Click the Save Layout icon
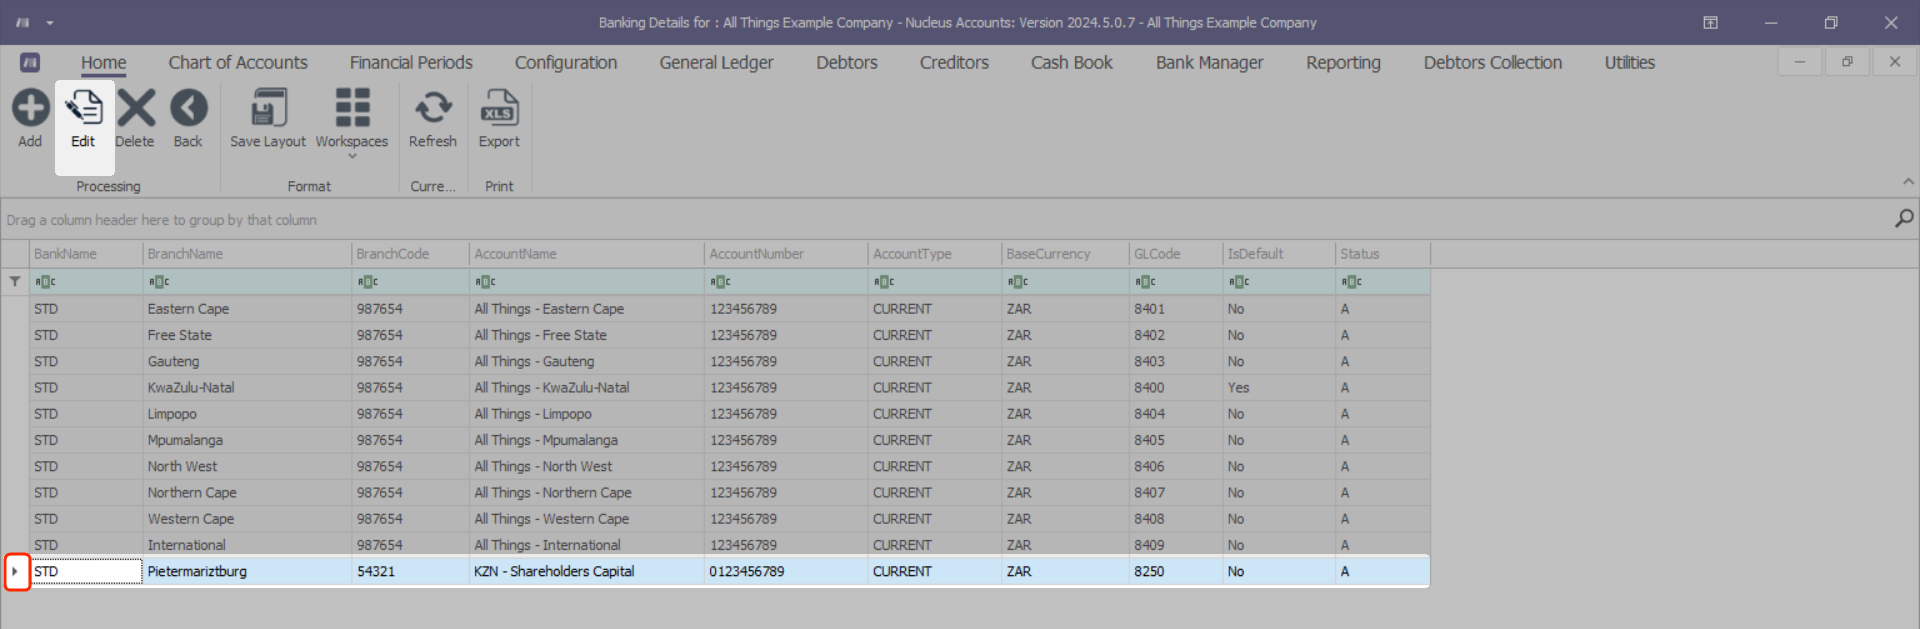 [x=268, y=108]
